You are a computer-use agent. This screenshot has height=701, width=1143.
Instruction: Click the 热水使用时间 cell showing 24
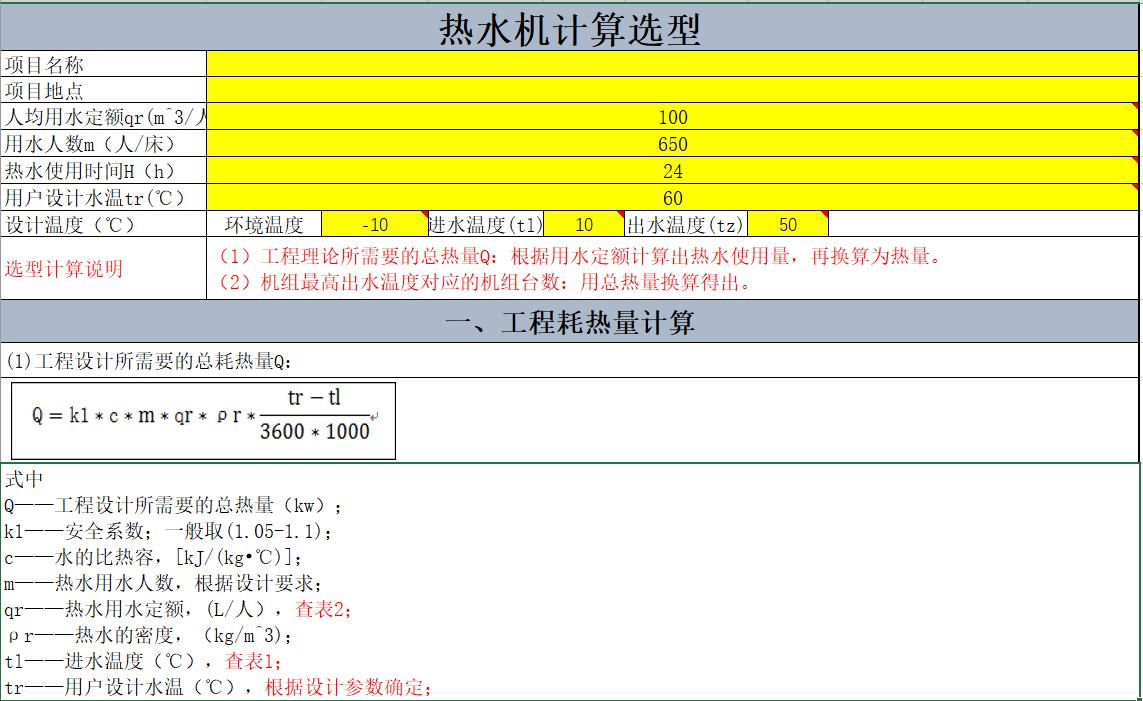(x=672, y=170)
